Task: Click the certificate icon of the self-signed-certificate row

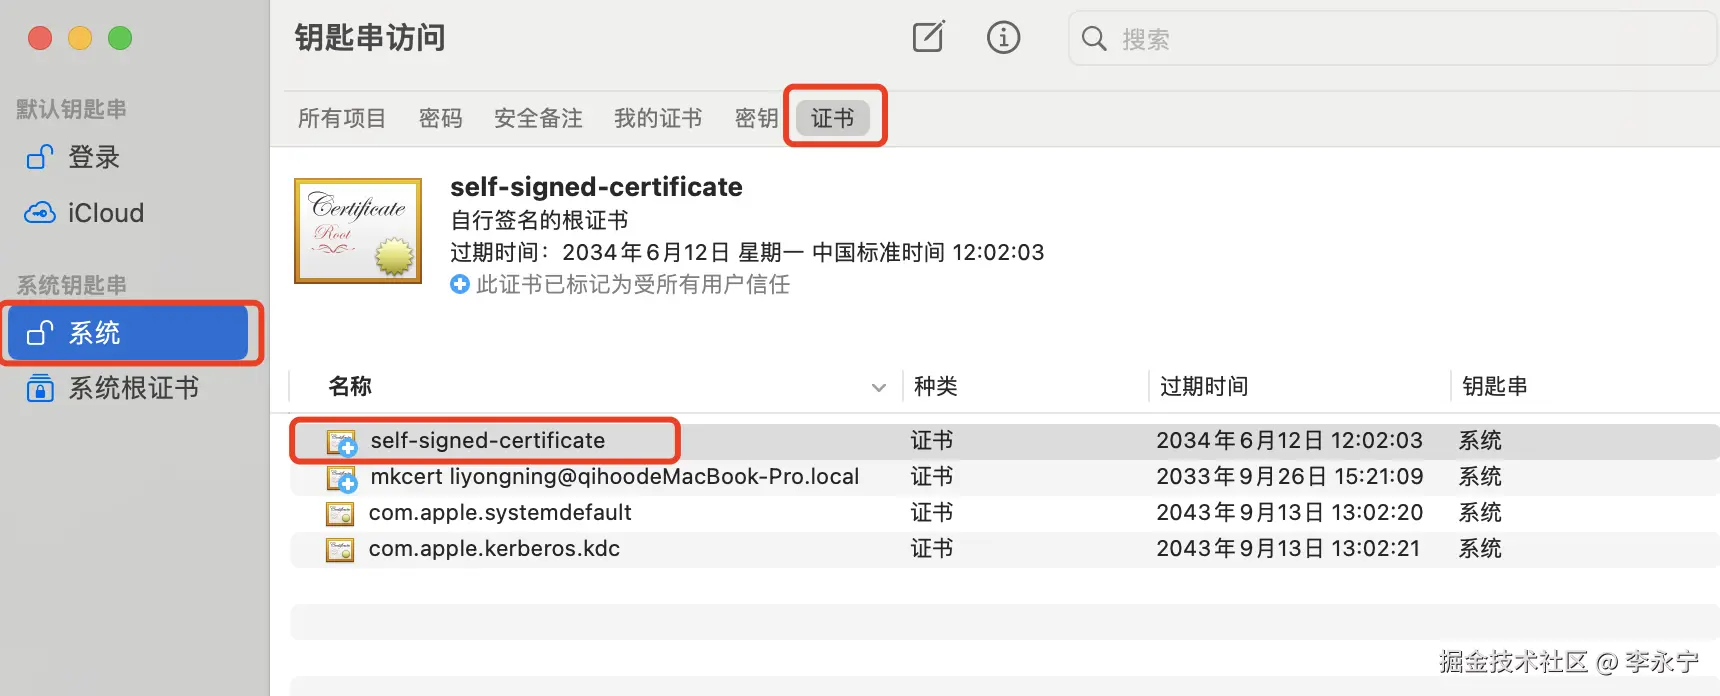Action: pos(341,442)
